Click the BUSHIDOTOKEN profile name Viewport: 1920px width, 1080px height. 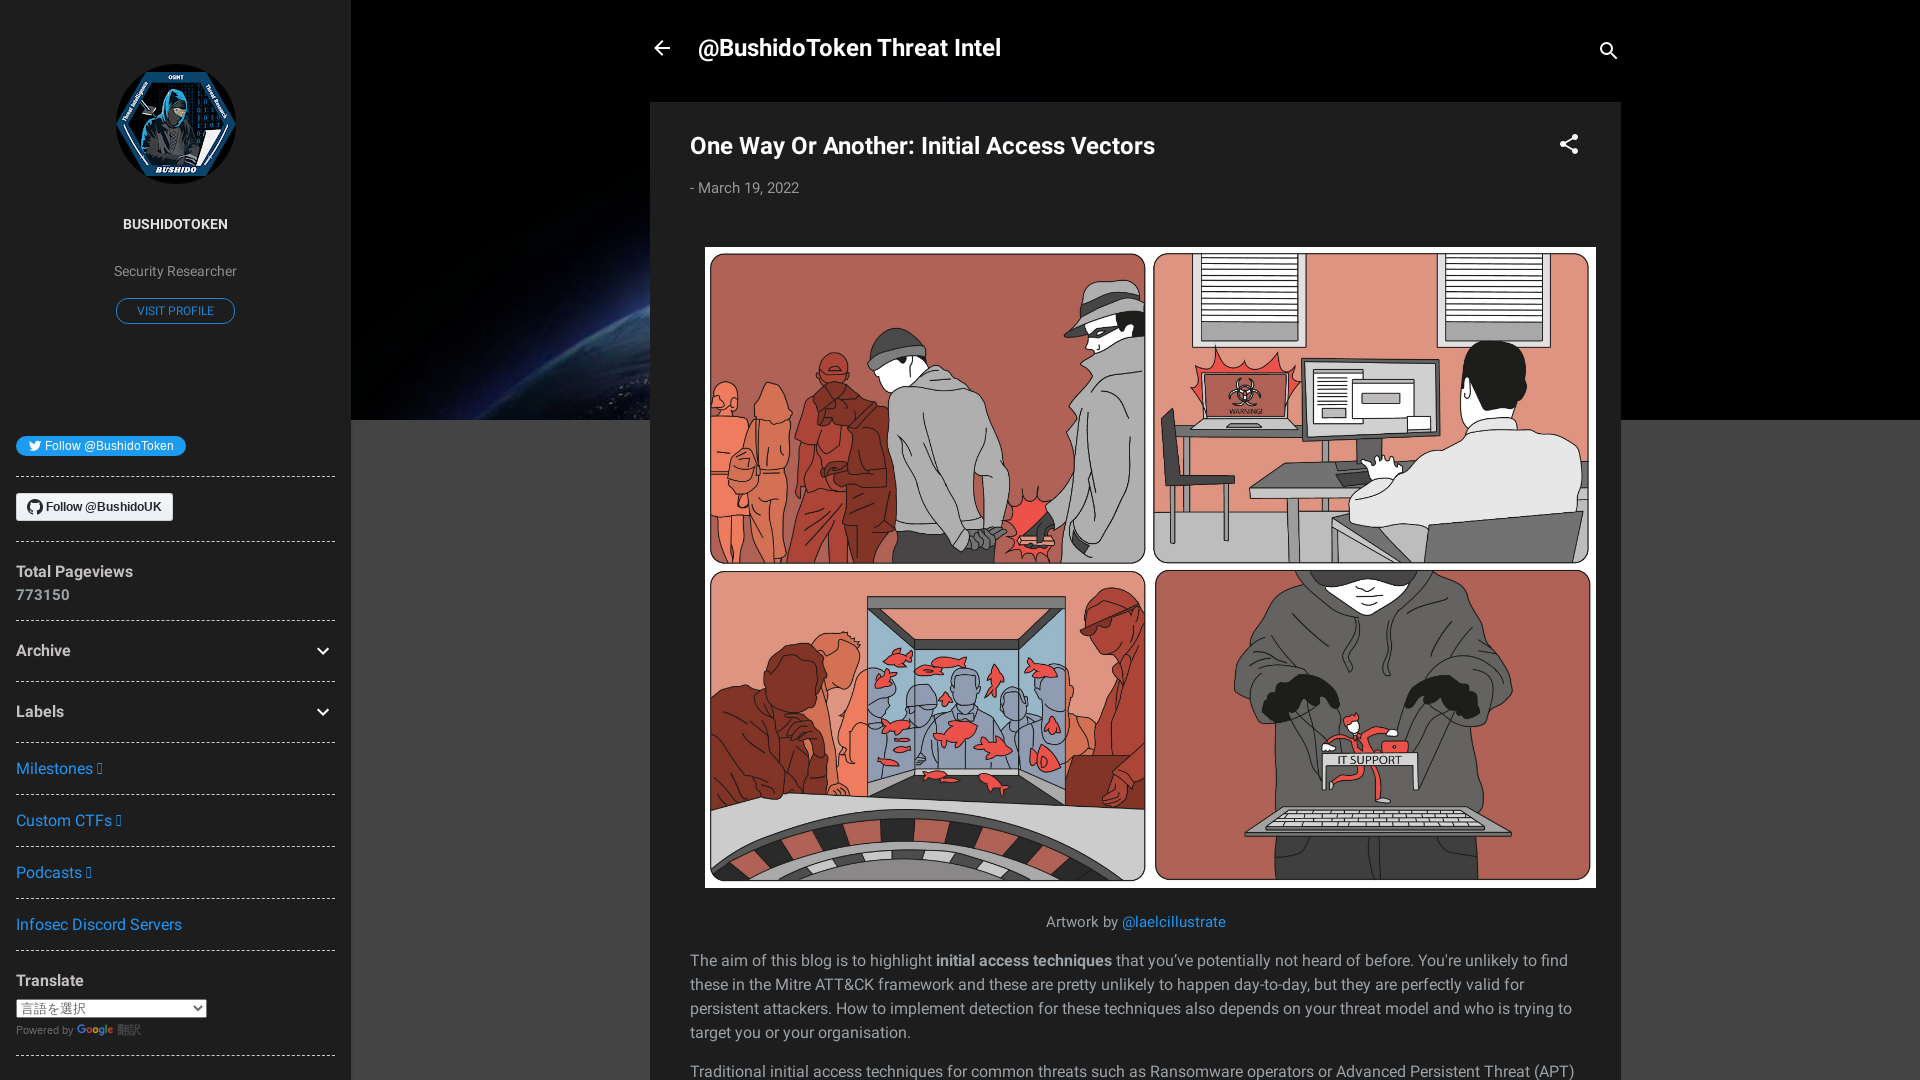click(x=175, y=224)
